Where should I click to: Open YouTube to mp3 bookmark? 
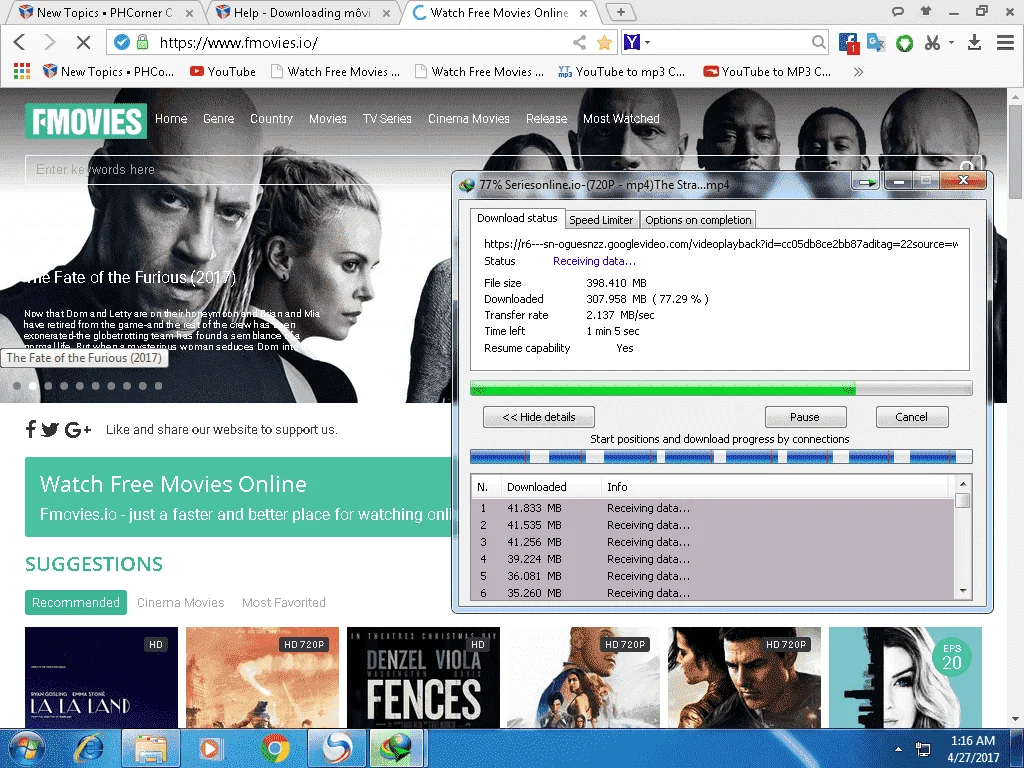point(622,72)
